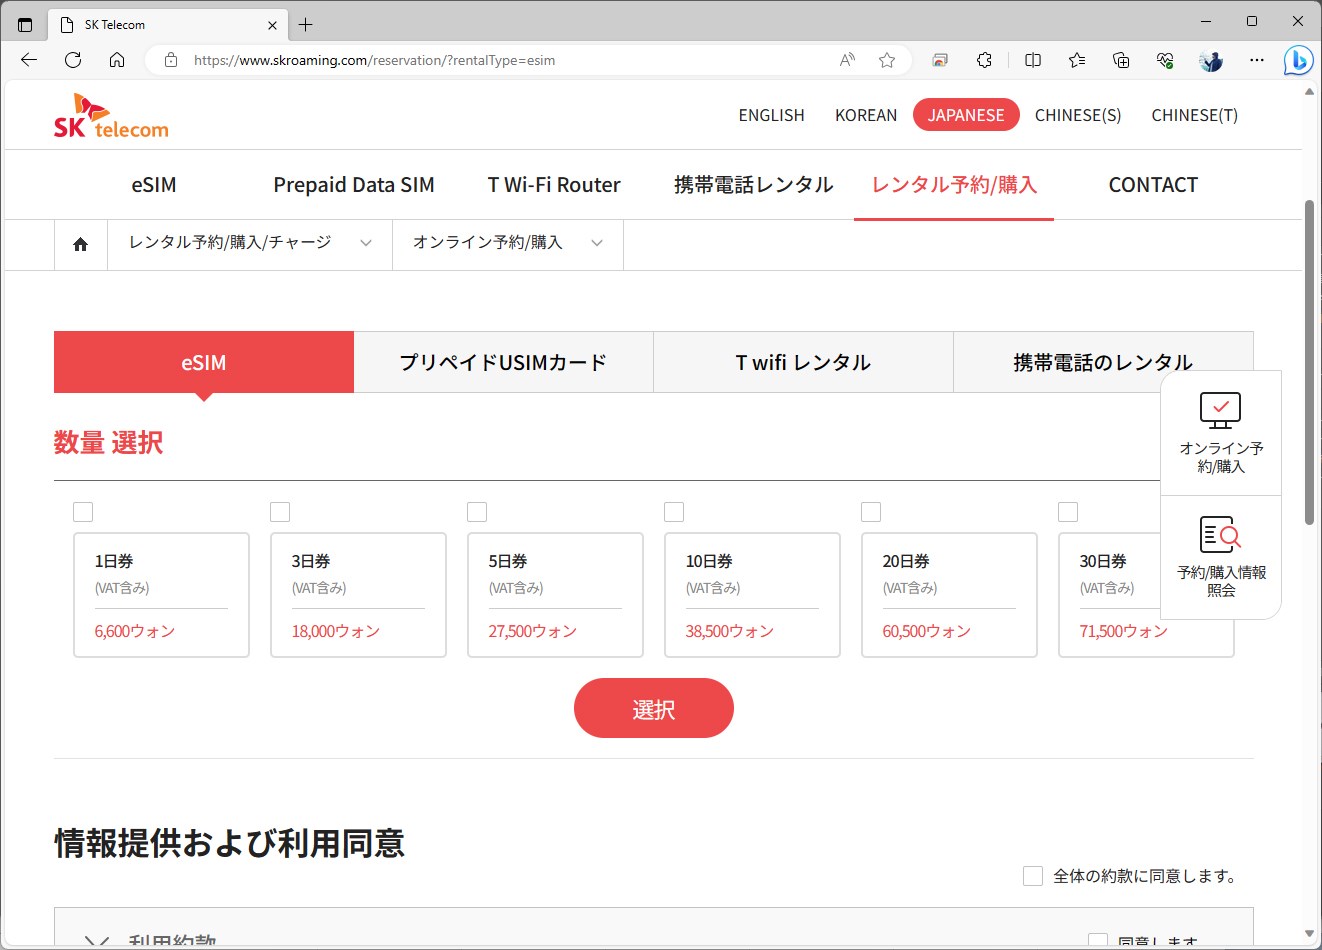Check the 30日券 quantity checkbox
Image resolution: width=1322 pixels, height=950 pixels.
(x=1067, y=511)
